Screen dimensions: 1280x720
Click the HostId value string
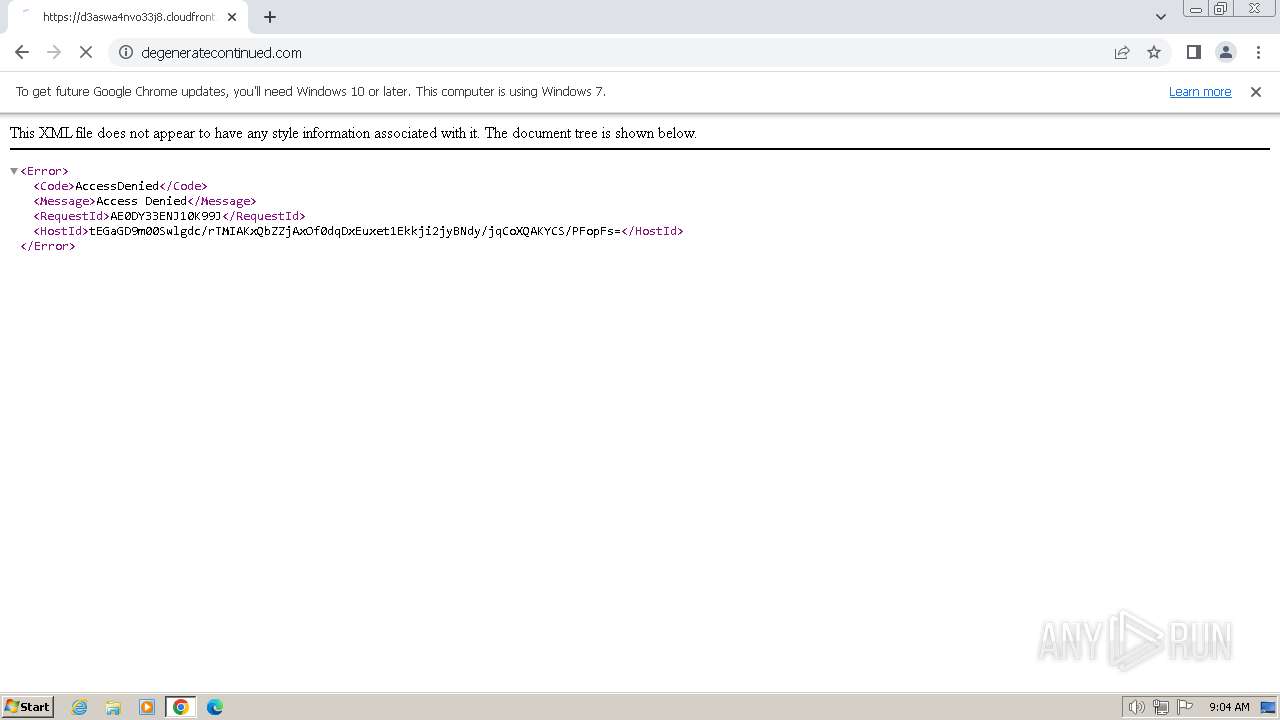tap(355, 231)
